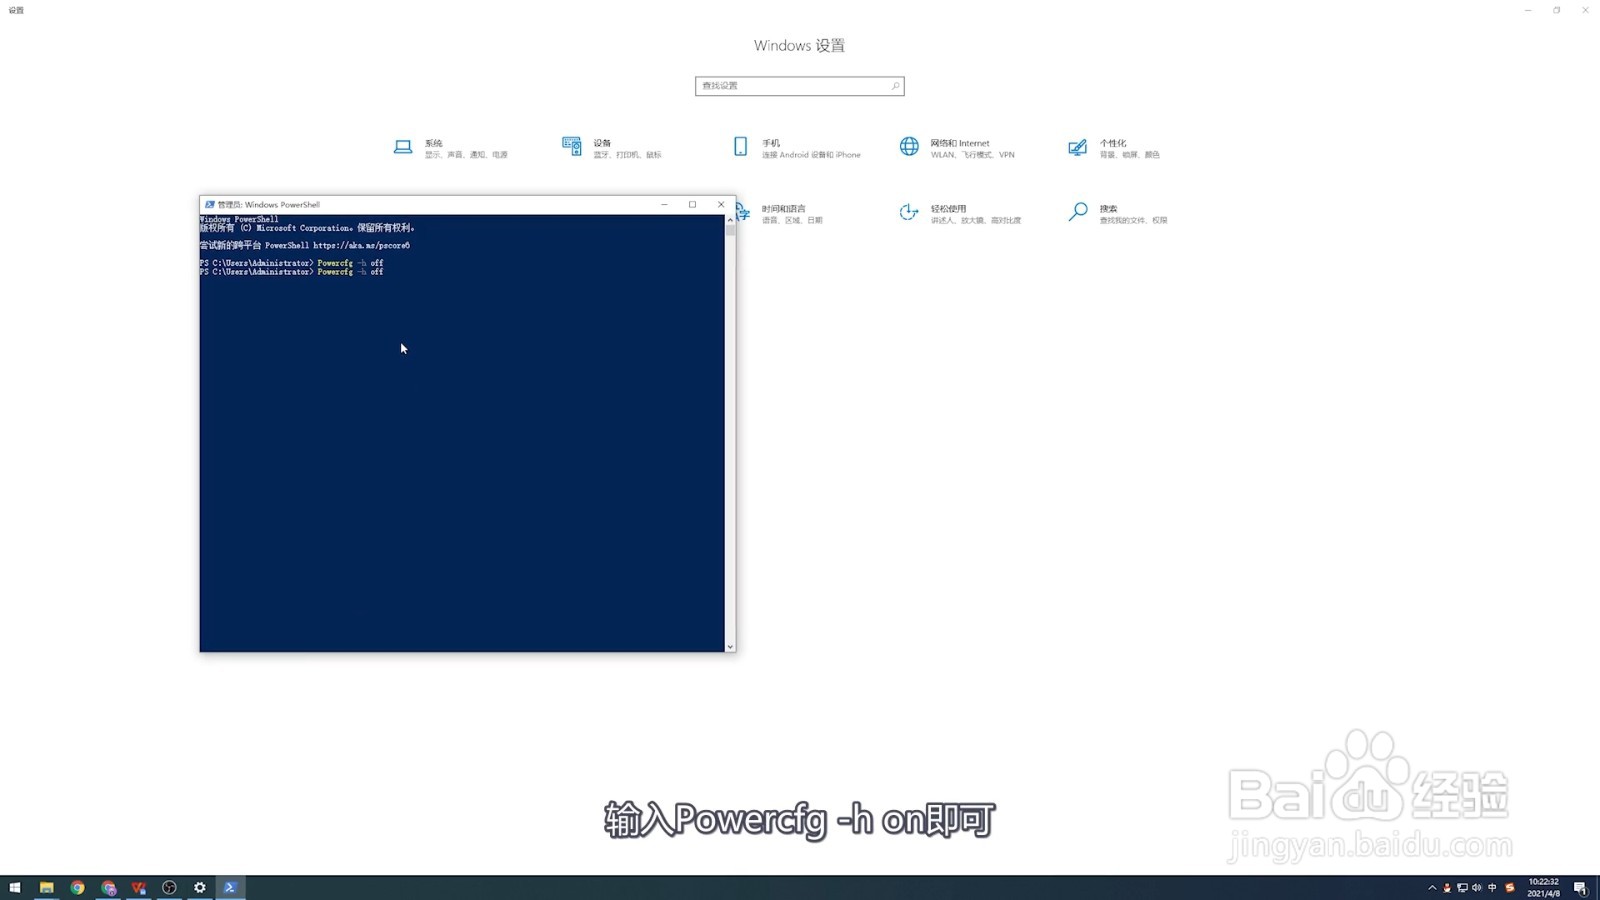Image resolution: width=1600 pixels, height=900 pixels.
Task: Close the Settings window
Action: 1585,10
